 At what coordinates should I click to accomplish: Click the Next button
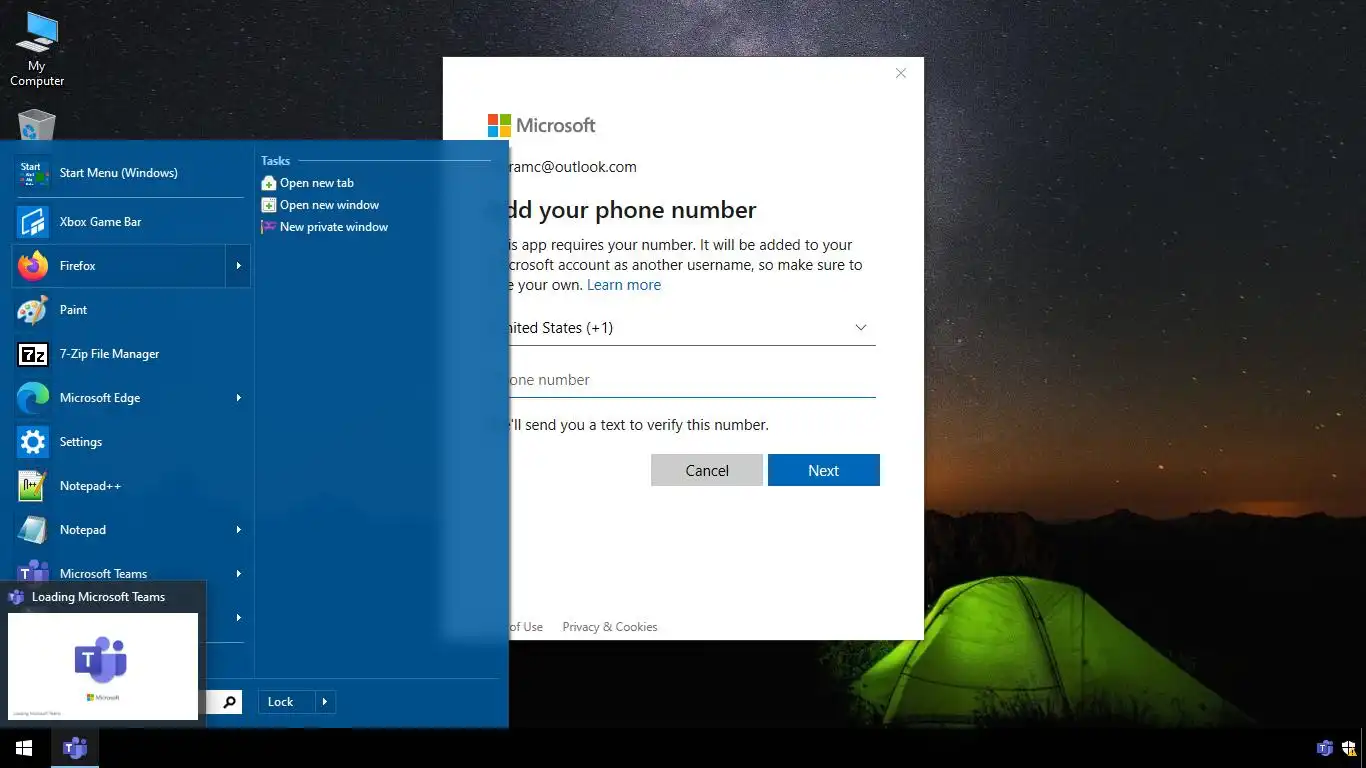[824, 470]
